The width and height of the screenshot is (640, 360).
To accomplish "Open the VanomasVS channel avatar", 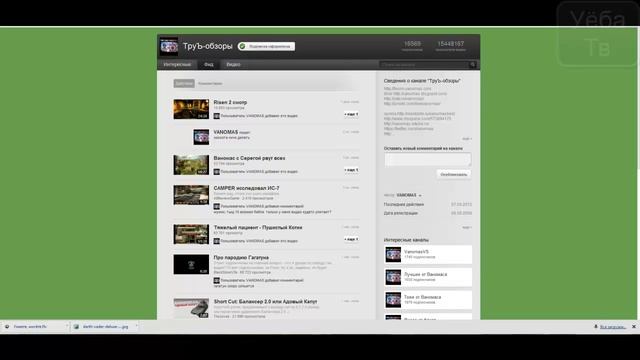I will (x=393, y=255).
